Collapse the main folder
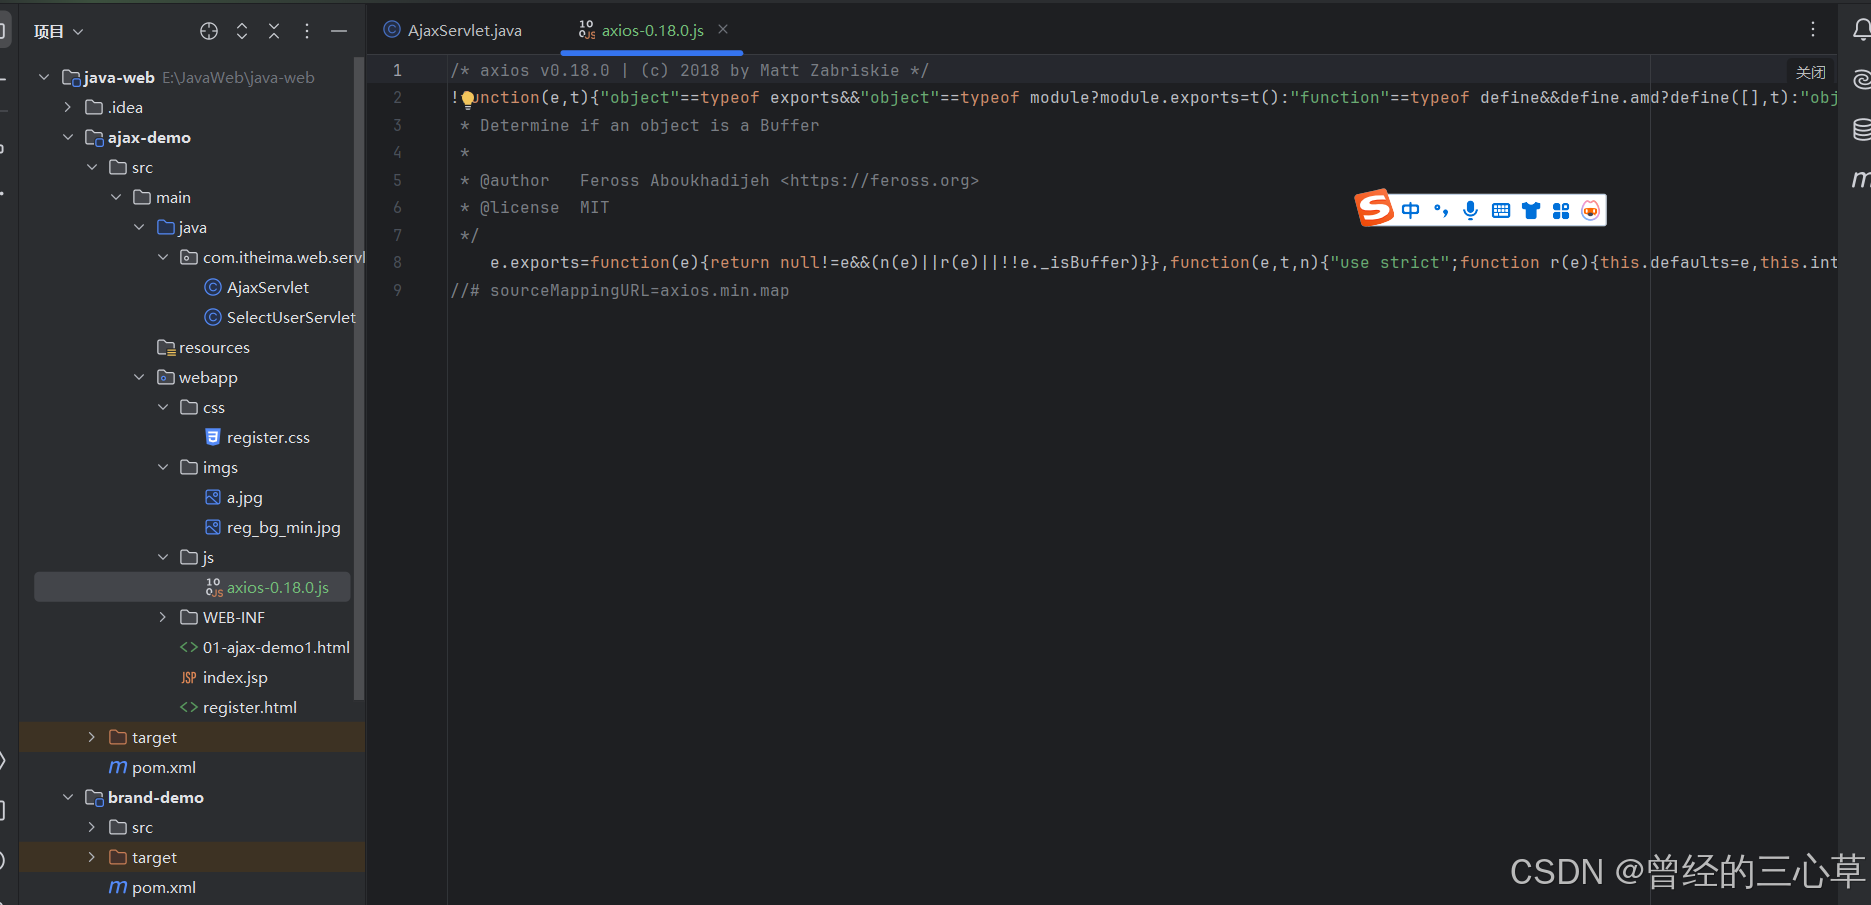Screen dimensions: 1871x905 coord(116,197)
